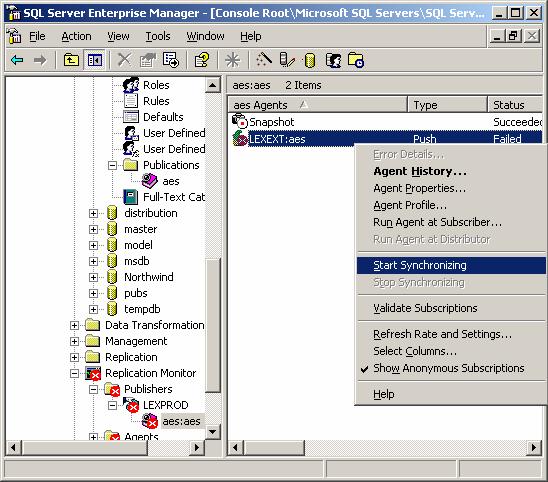548x482 pixels.
Task: Sort by Type column header
Action: (x=447, y=105)
